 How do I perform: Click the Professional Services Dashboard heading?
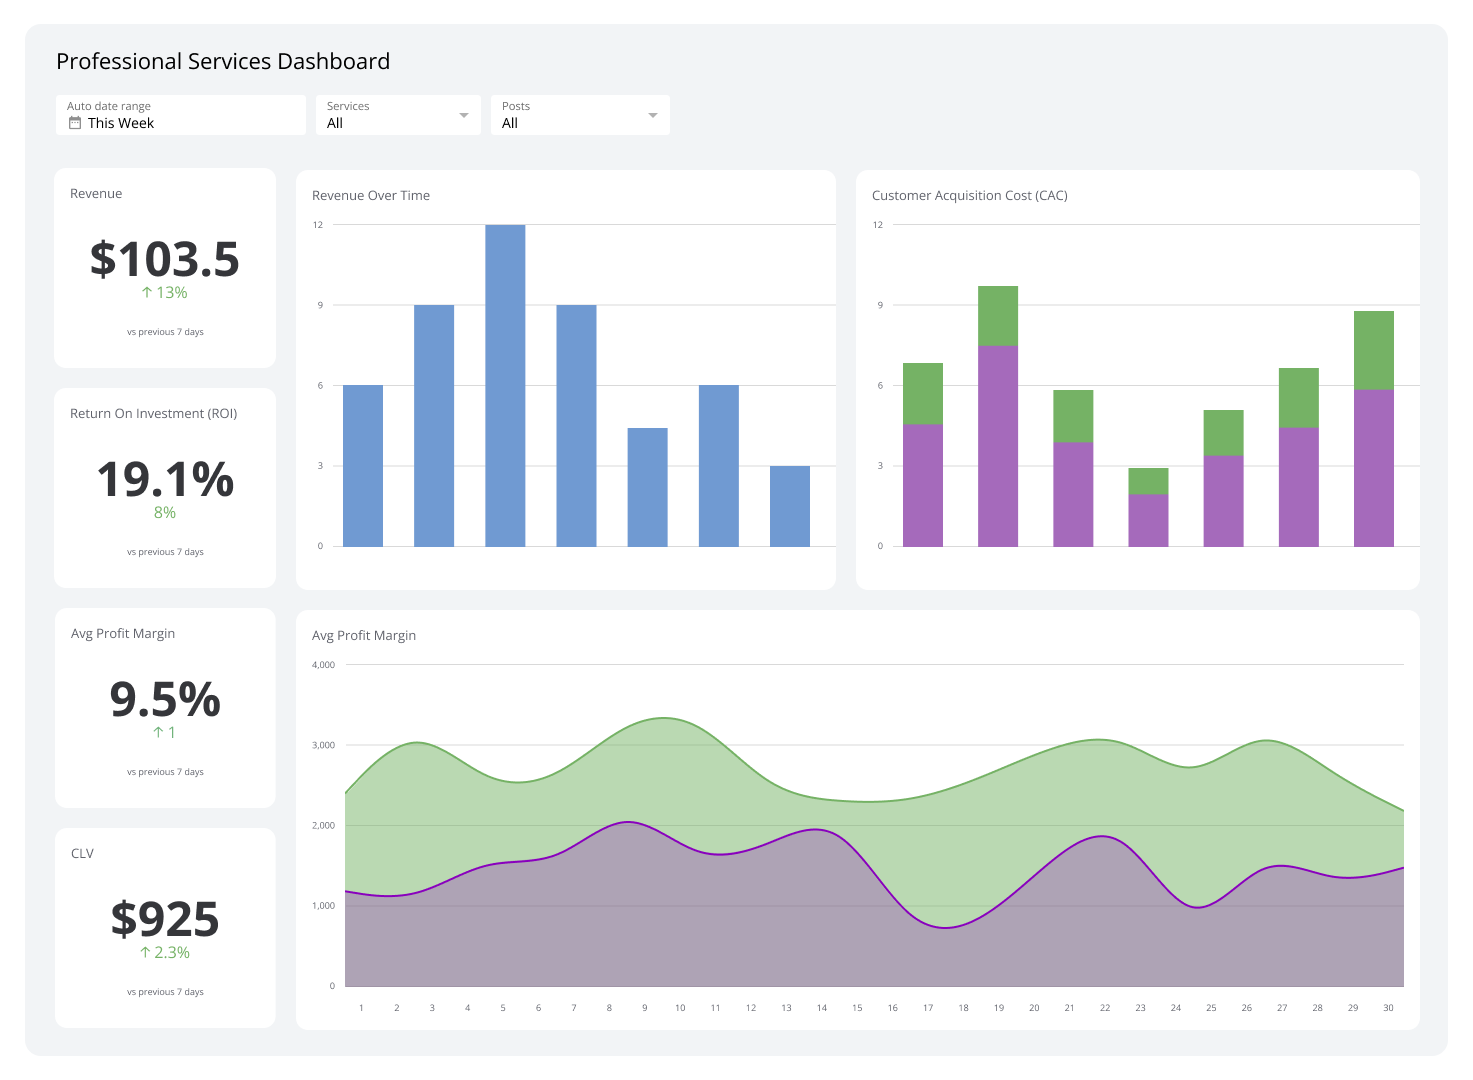pos(222,61)
